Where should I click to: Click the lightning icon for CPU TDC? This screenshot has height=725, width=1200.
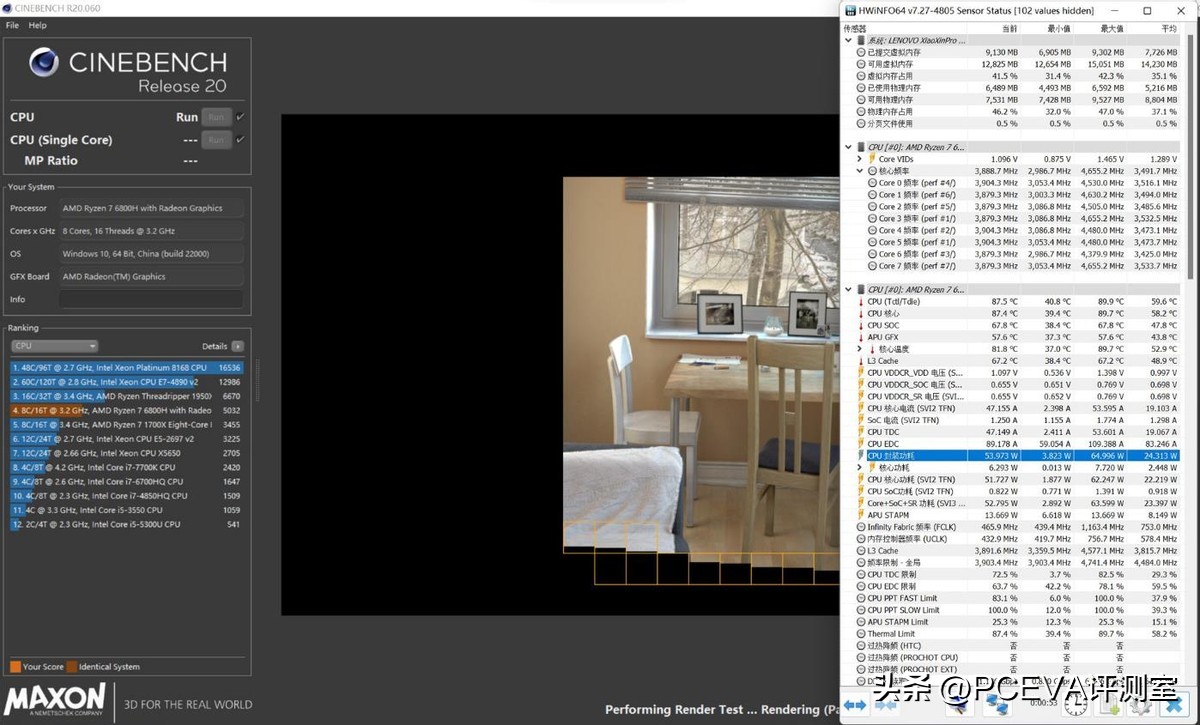861,432
